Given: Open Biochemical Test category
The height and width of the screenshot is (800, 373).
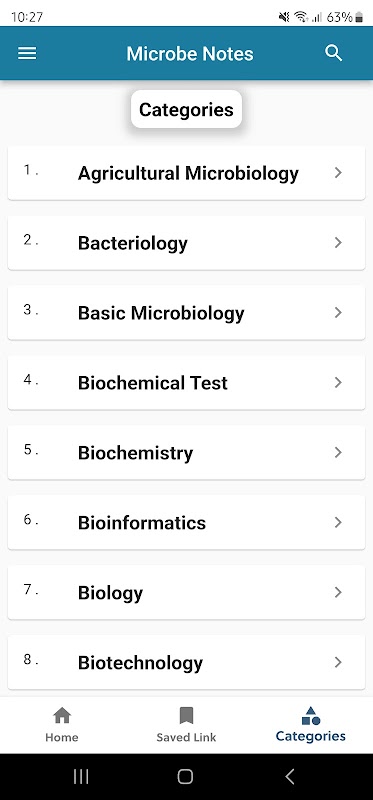Looking at the screenshot, I should 186,382.
